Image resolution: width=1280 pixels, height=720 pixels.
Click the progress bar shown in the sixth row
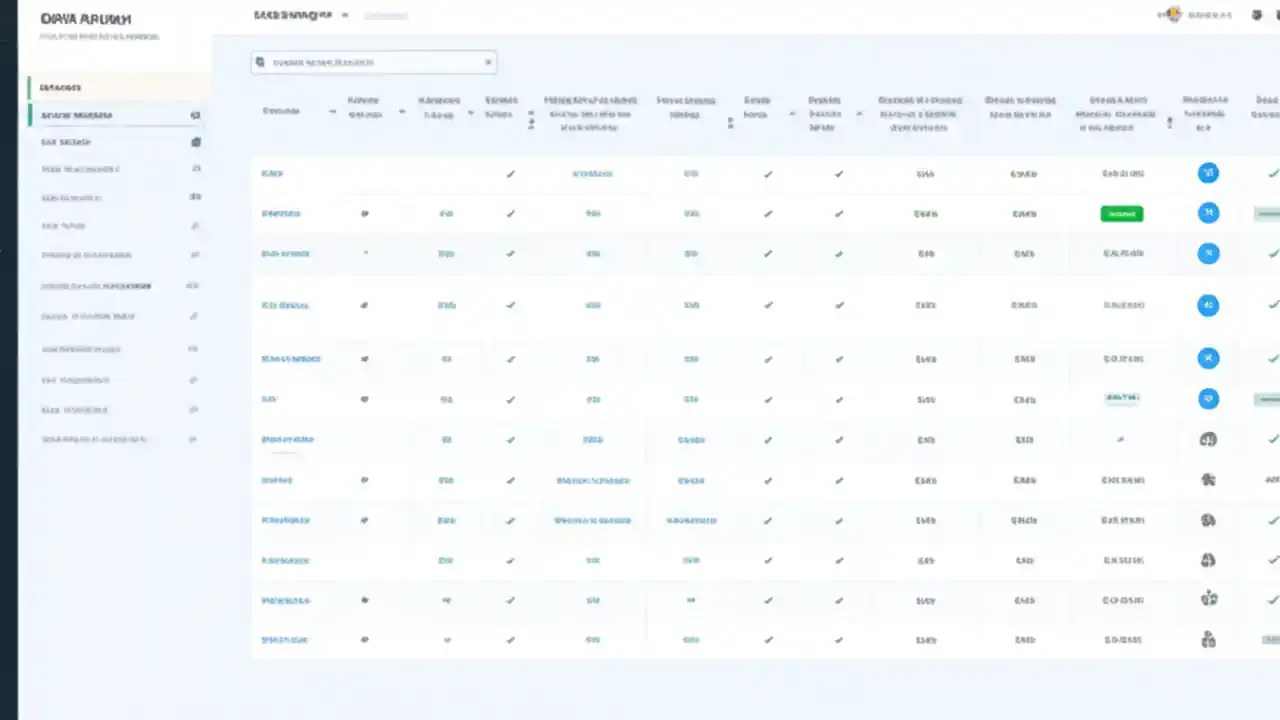coord(1121,398)
